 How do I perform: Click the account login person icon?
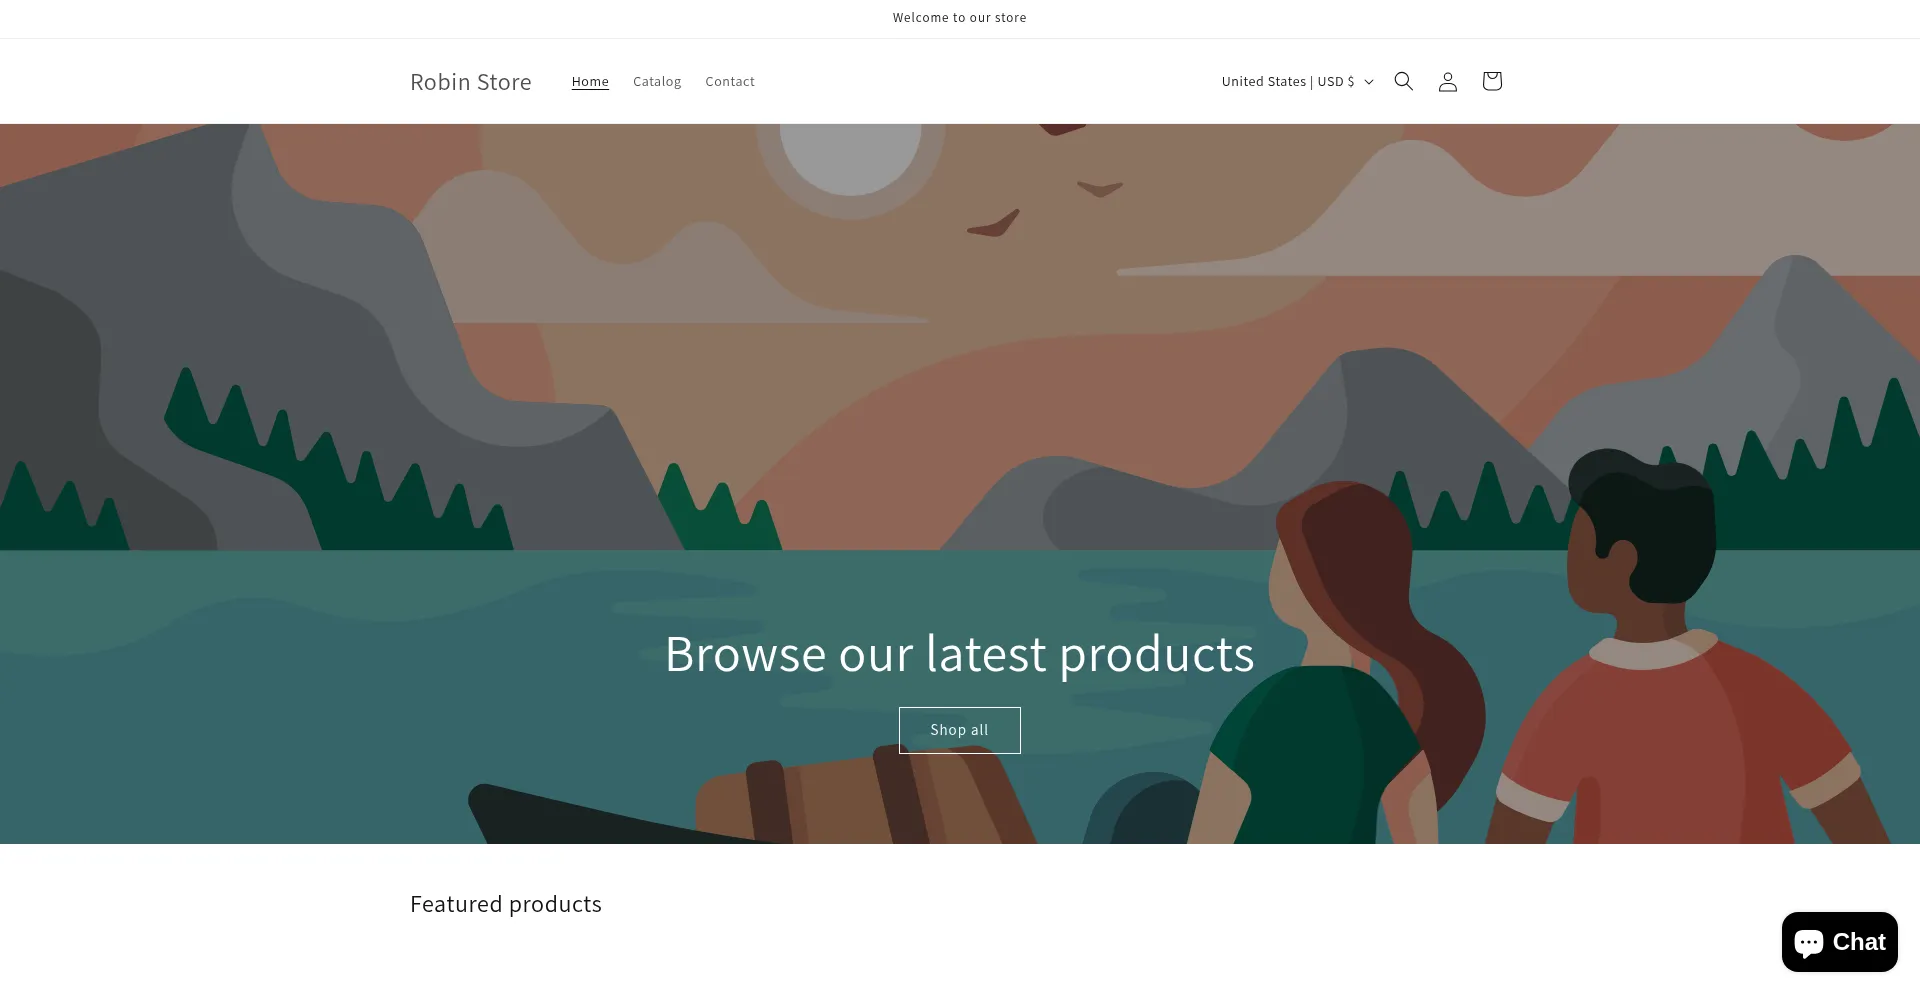1447,81
